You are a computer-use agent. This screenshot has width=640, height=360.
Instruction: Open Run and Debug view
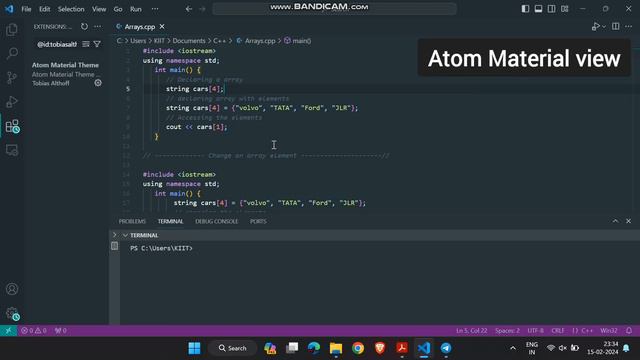point(12,102)
